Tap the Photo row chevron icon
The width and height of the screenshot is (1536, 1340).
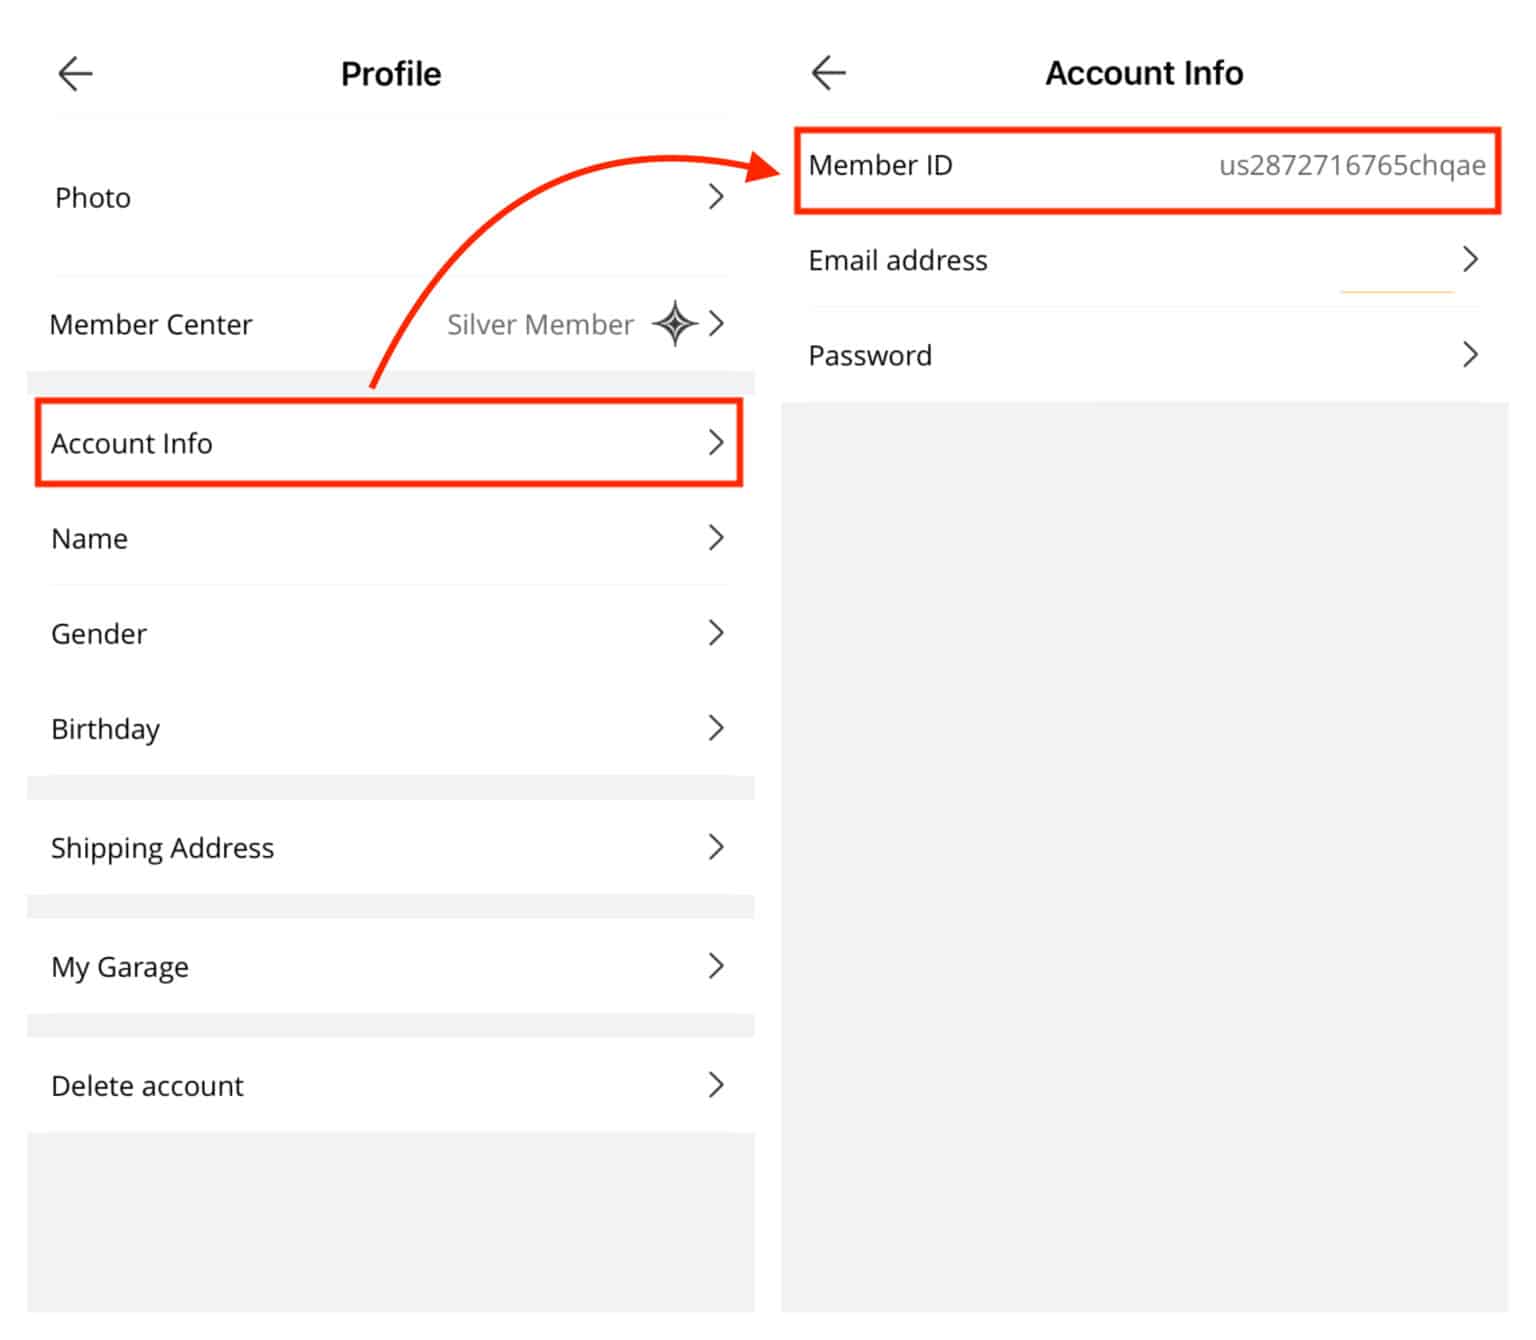[716, 197]
